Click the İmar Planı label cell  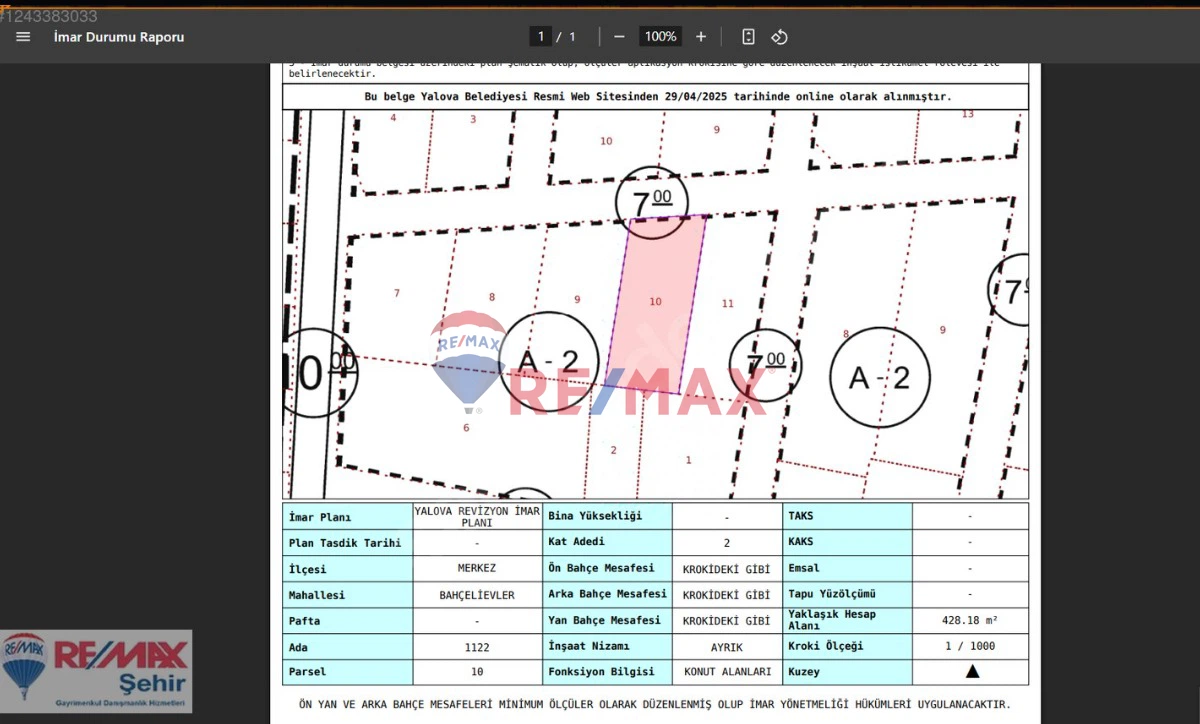(348, 517)
